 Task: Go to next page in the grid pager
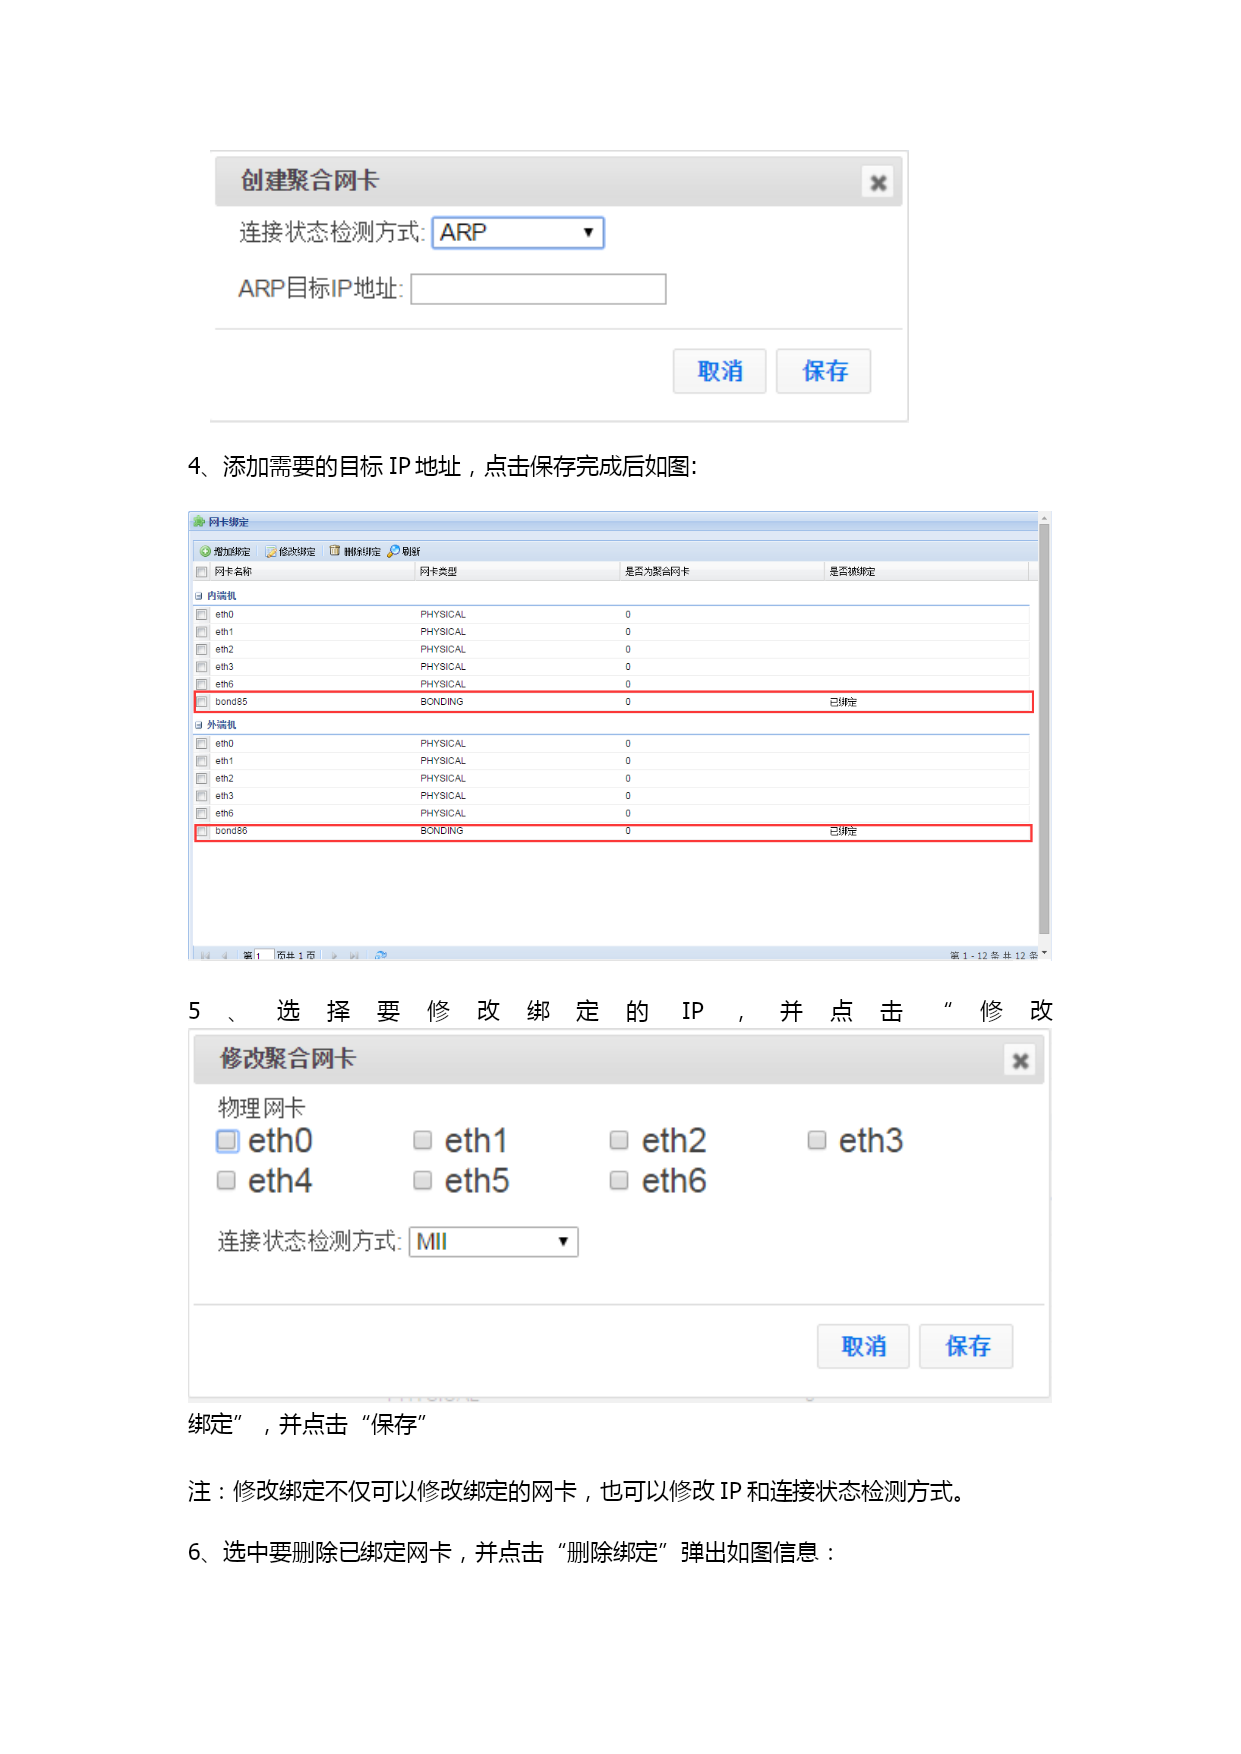(335, 956)
